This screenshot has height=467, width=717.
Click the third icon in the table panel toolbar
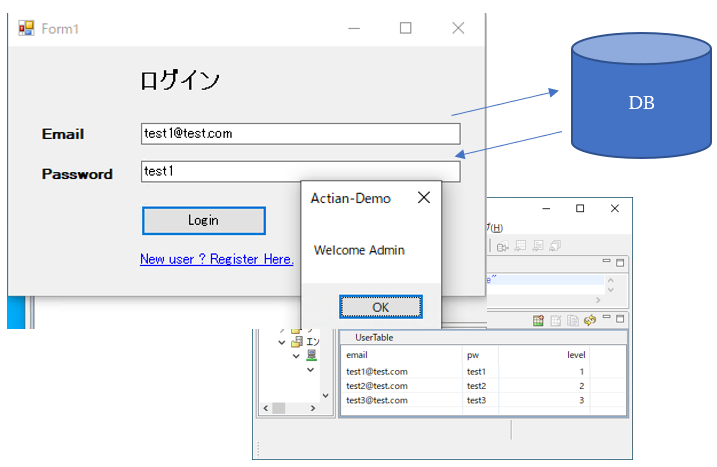tap(573, 320)
